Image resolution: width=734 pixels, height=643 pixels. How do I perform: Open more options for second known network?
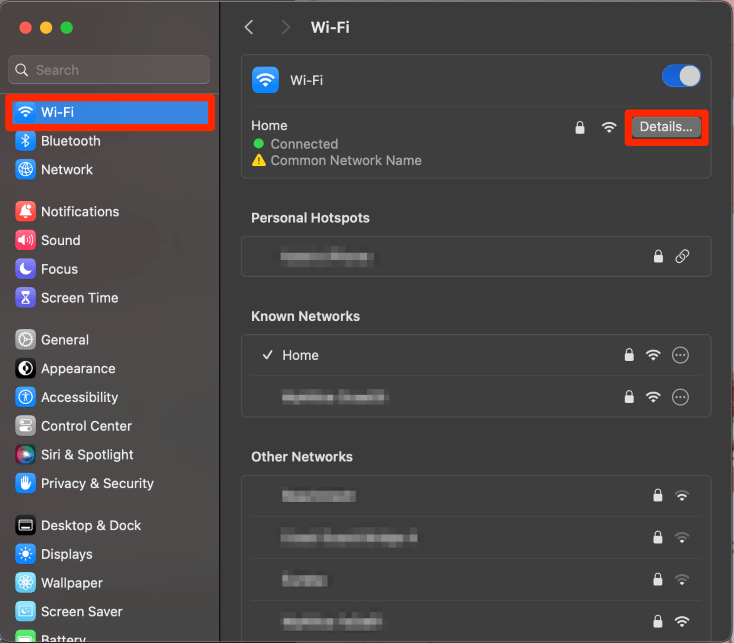[x=681, y=397]
